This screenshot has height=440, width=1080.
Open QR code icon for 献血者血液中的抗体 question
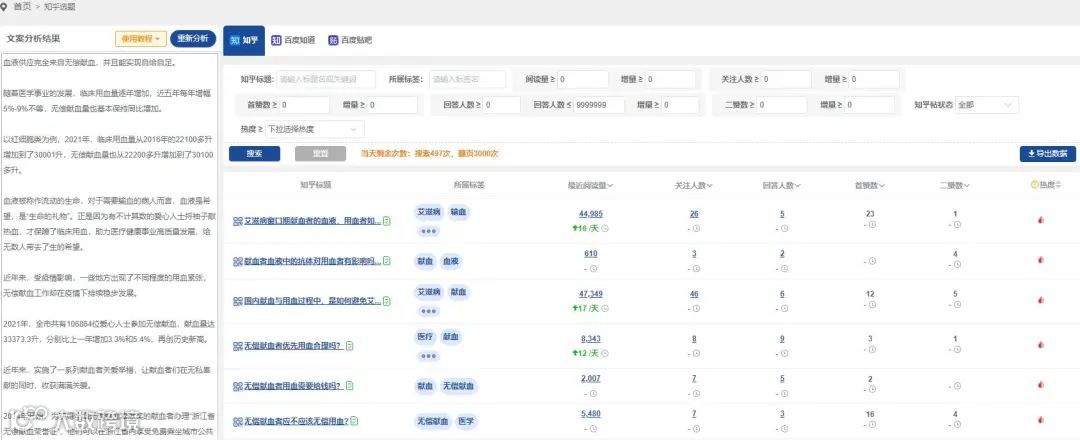click(238, 262)
